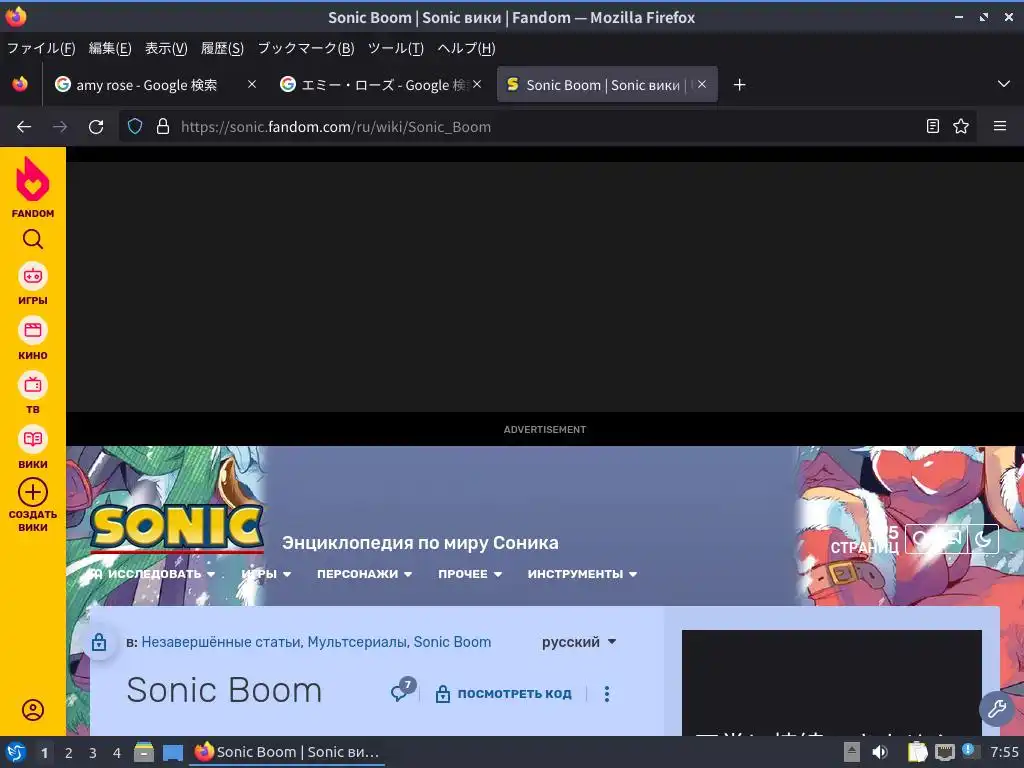The width and height of the screenshot is (1024, 768).
Task: Click the Firefox taskbar window button
Action: point(287,752)
